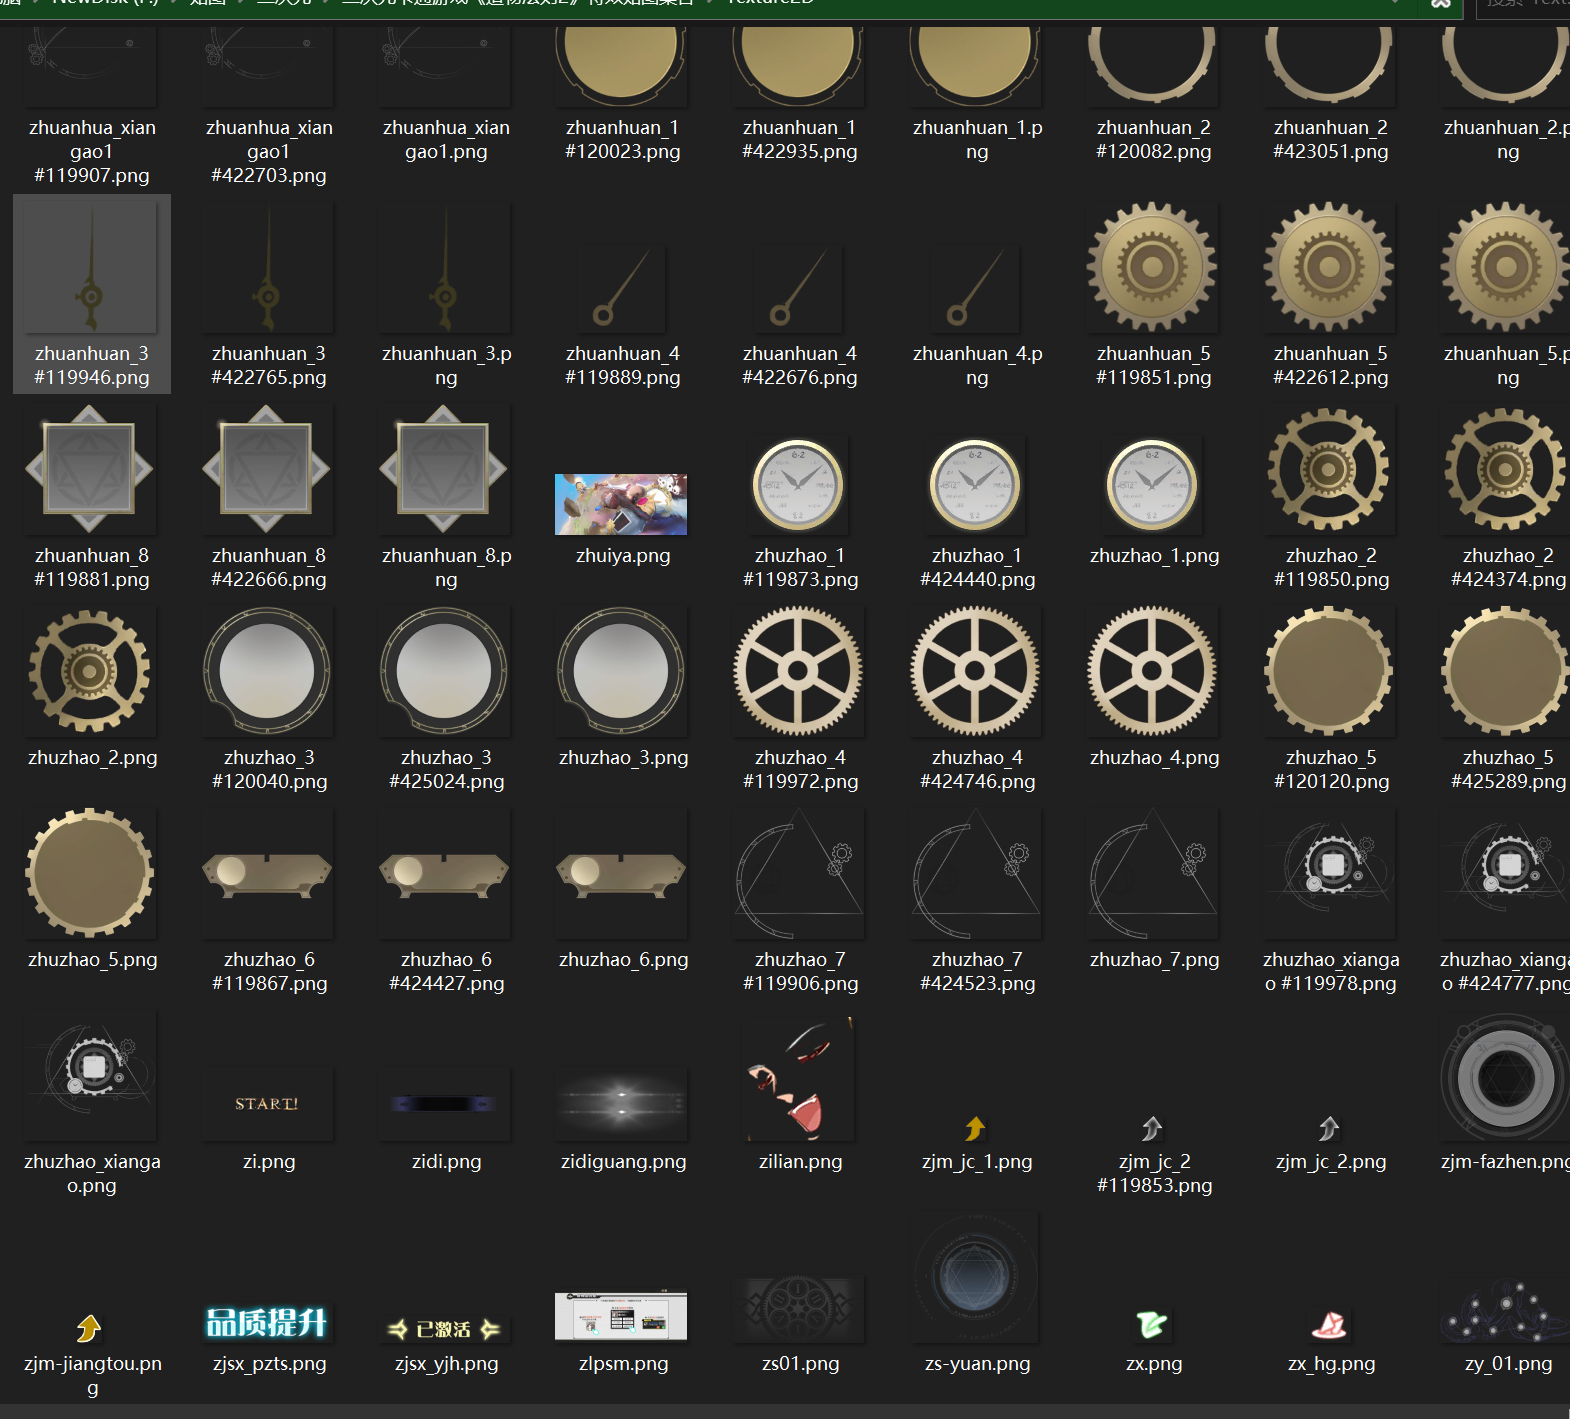Image resolution: width=1570 pixels, height=1419 pixels.
Task: Select the START! zi.png image
Action: click(268, 1104)
